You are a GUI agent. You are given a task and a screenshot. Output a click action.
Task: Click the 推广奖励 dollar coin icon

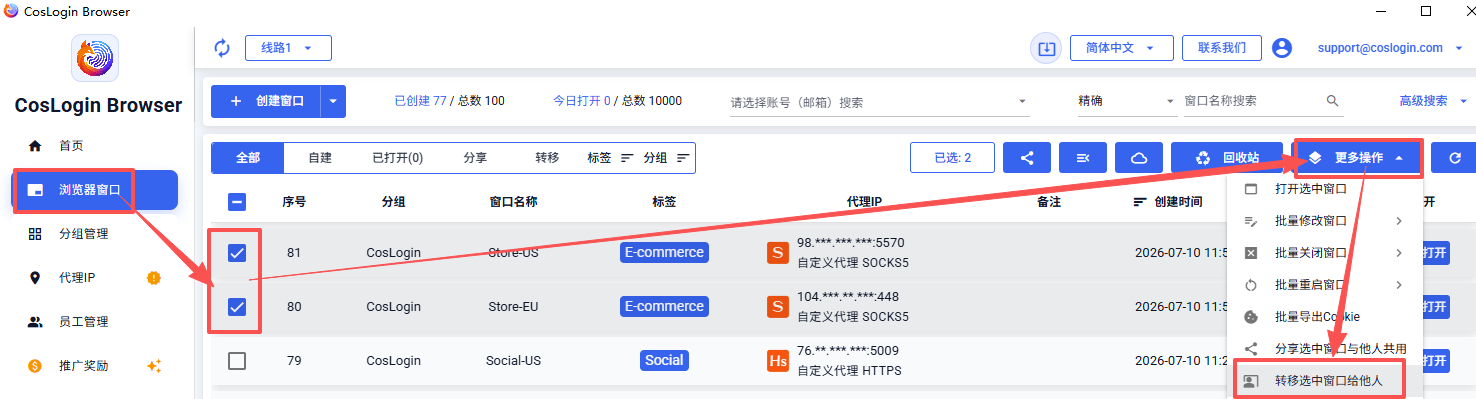(35, 366)
